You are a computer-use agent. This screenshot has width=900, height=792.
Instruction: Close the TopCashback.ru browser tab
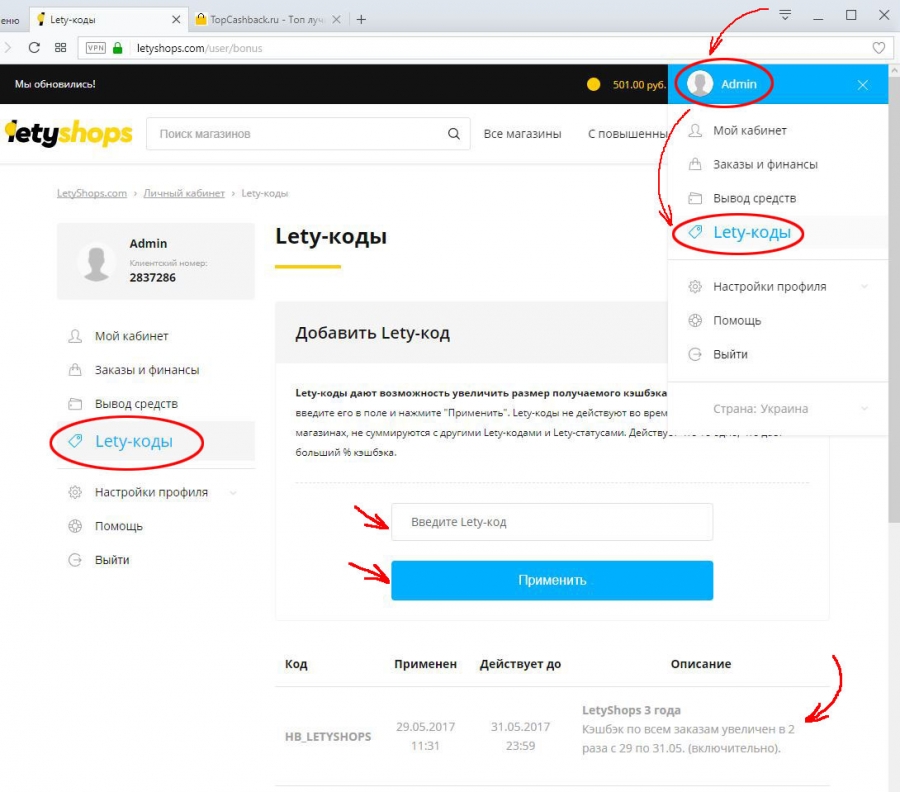click(x=336, y=20)
